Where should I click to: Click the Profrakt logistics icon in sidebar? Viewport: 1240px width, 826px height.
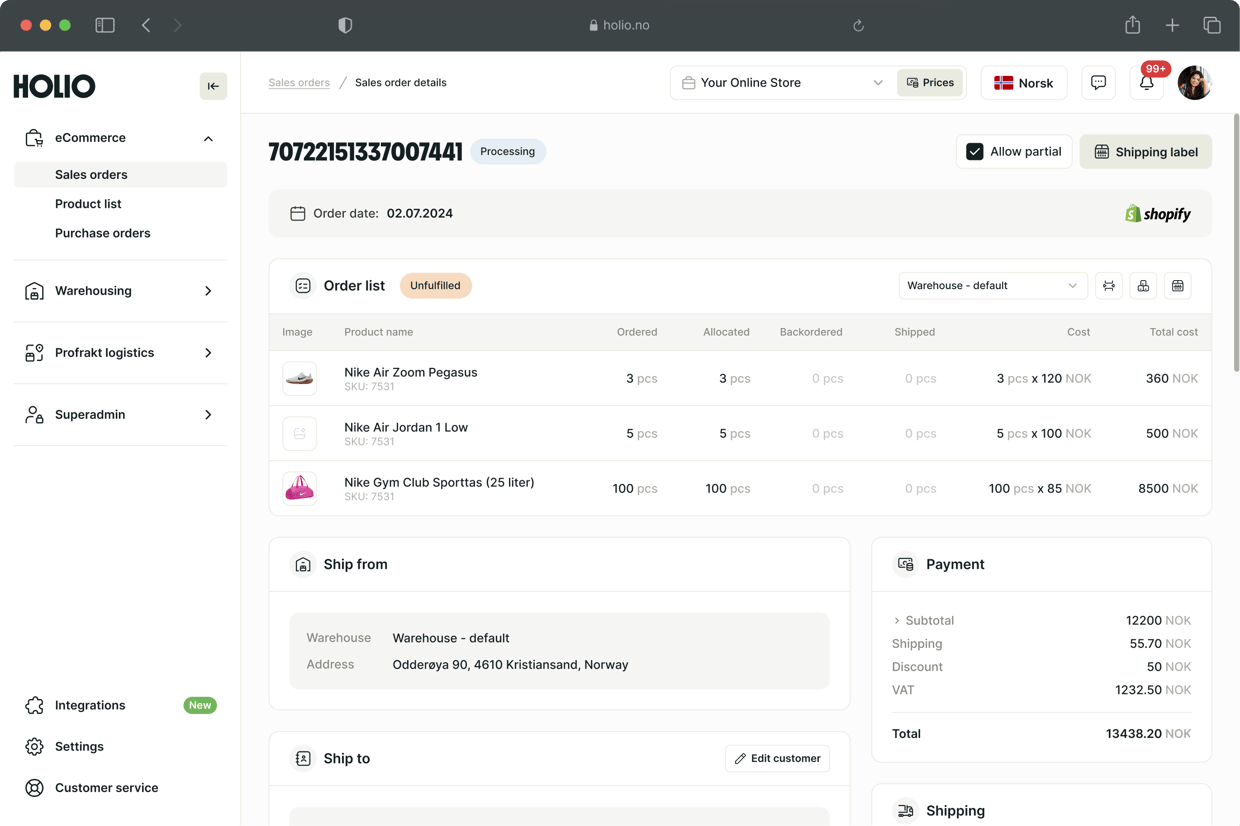34,353
